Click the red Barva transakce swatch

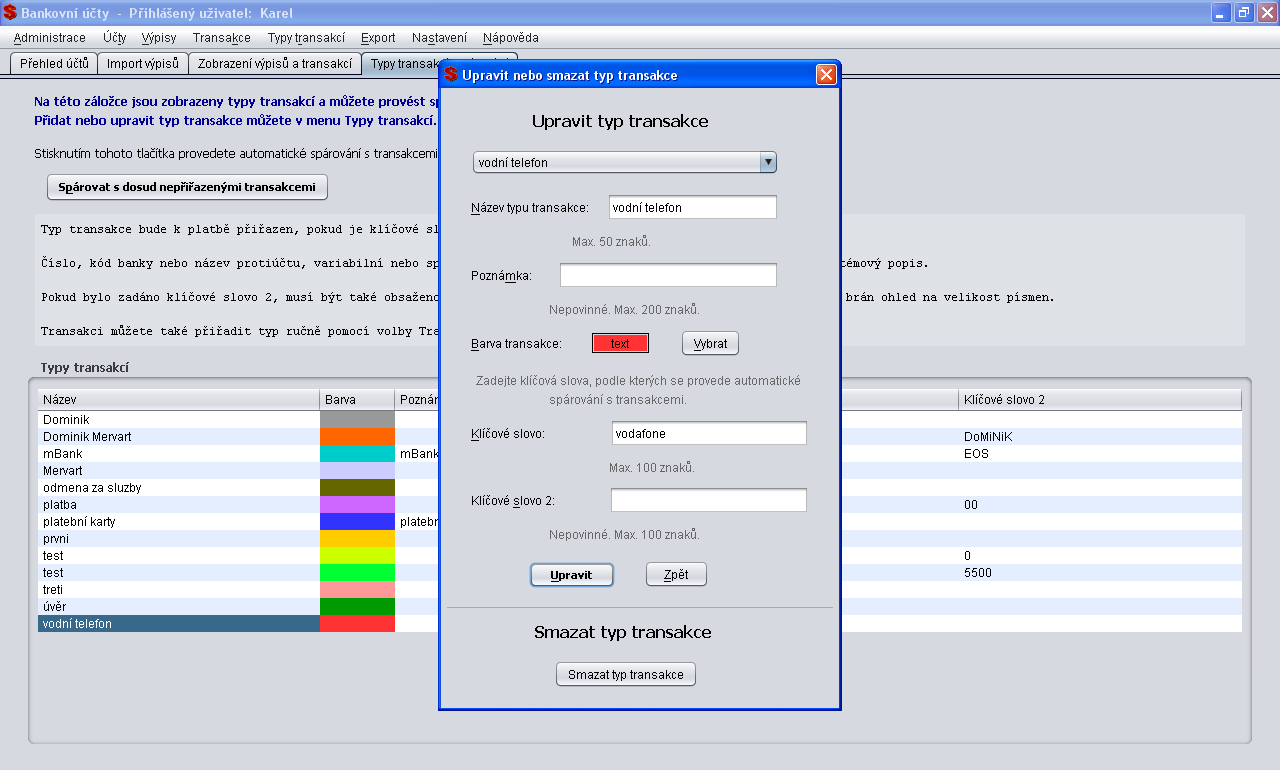coord(620,343)
